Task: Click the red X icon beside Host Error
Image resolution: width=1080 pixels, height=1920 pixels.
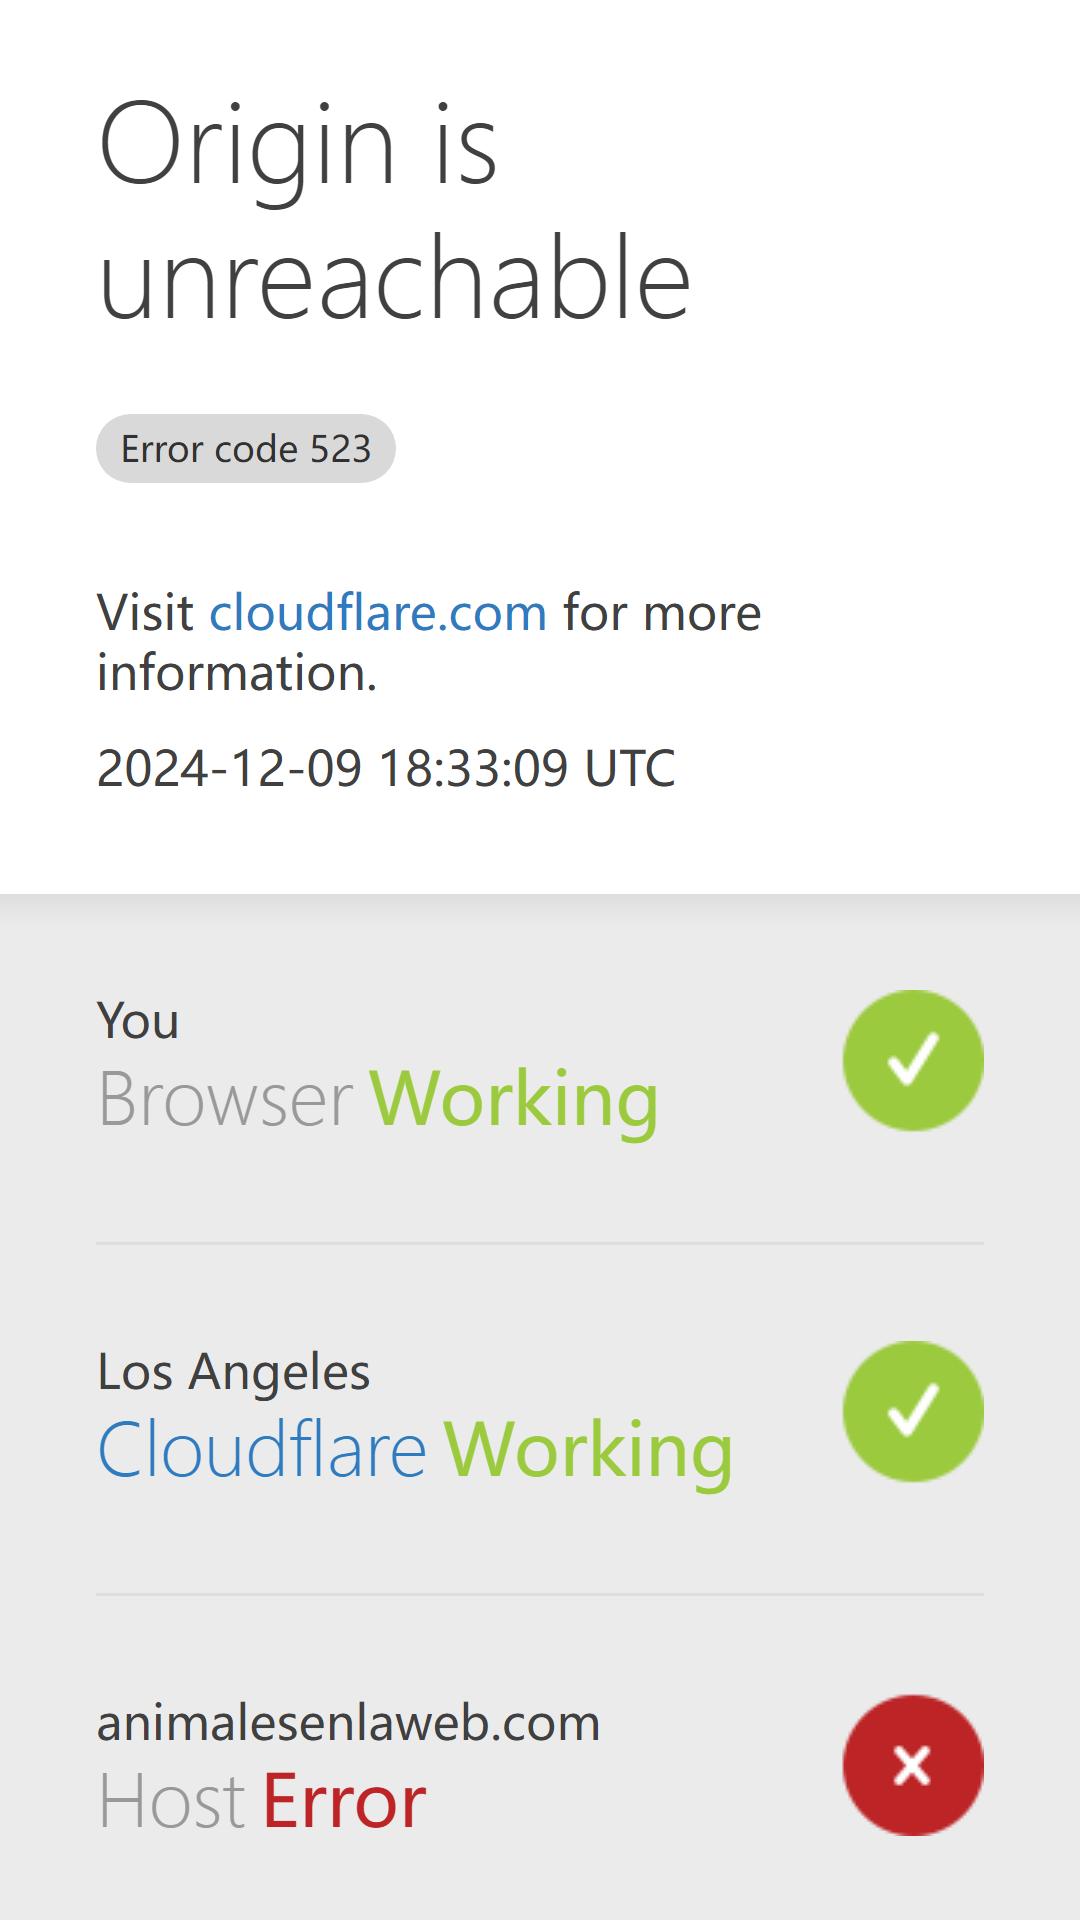Action: (913, 1765)
